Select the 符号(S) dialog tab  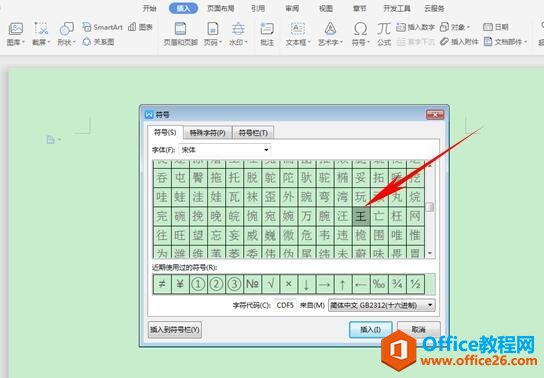pos(165,132)
